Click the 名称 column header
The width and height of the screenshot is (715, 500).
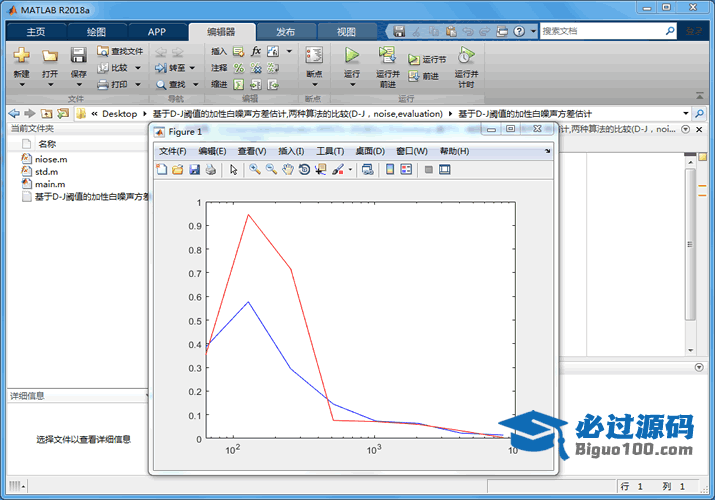[x=47, y=144]
